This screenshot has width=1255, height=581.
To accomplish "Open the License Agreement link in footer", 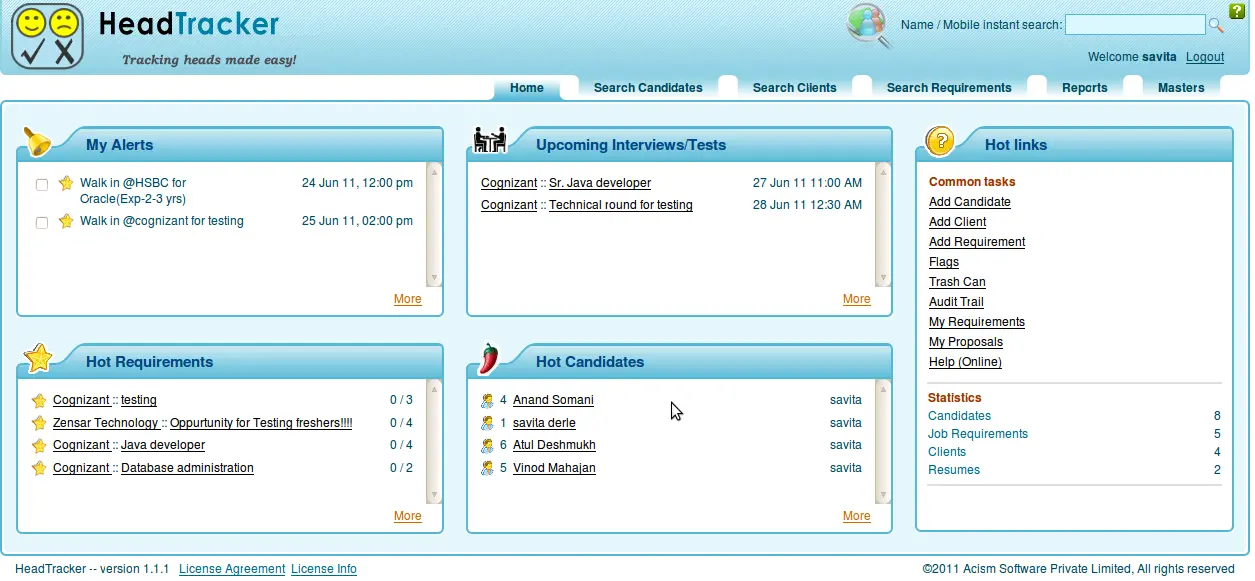I will (232, 568).
